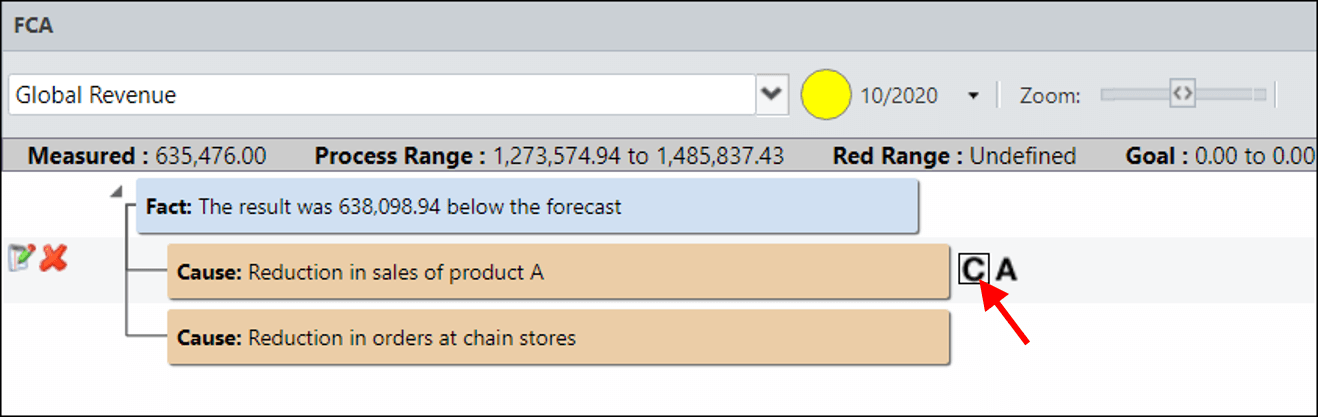Click the 10/2020 period label
The image size is (1318, 417).
pyautogui.click(x=899, y=96)
